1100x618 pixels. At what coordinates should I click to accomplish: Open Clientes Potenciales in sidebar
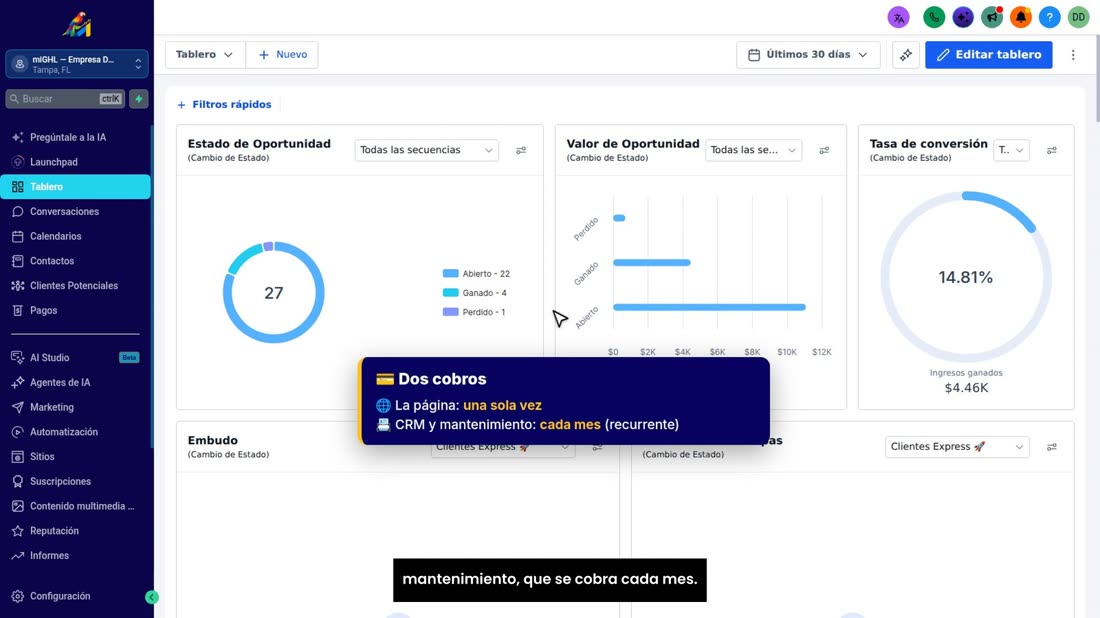point(75,286)
